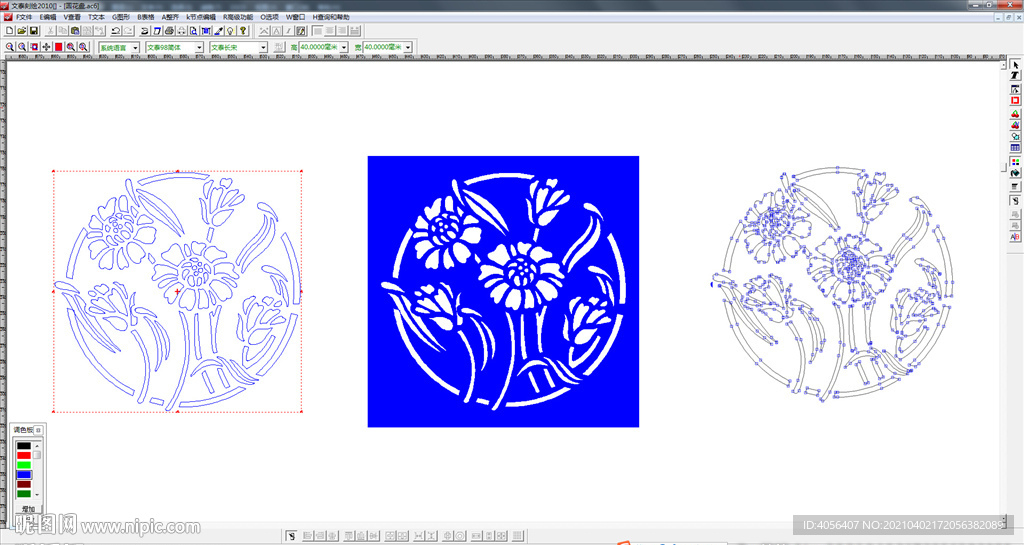
Task: Click the New file icon
Action: 9,31
